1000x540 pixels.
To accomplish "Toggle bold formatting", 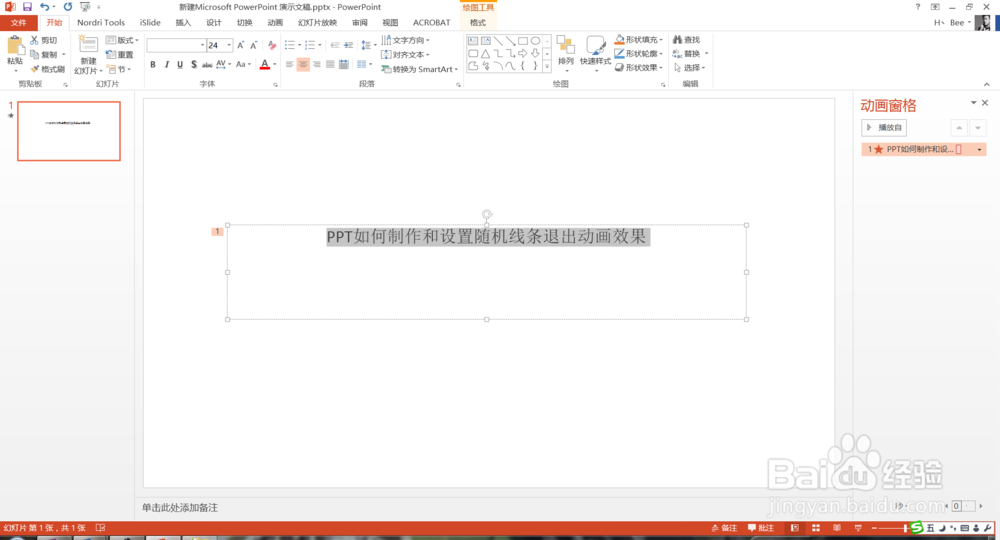I will 153,64.
